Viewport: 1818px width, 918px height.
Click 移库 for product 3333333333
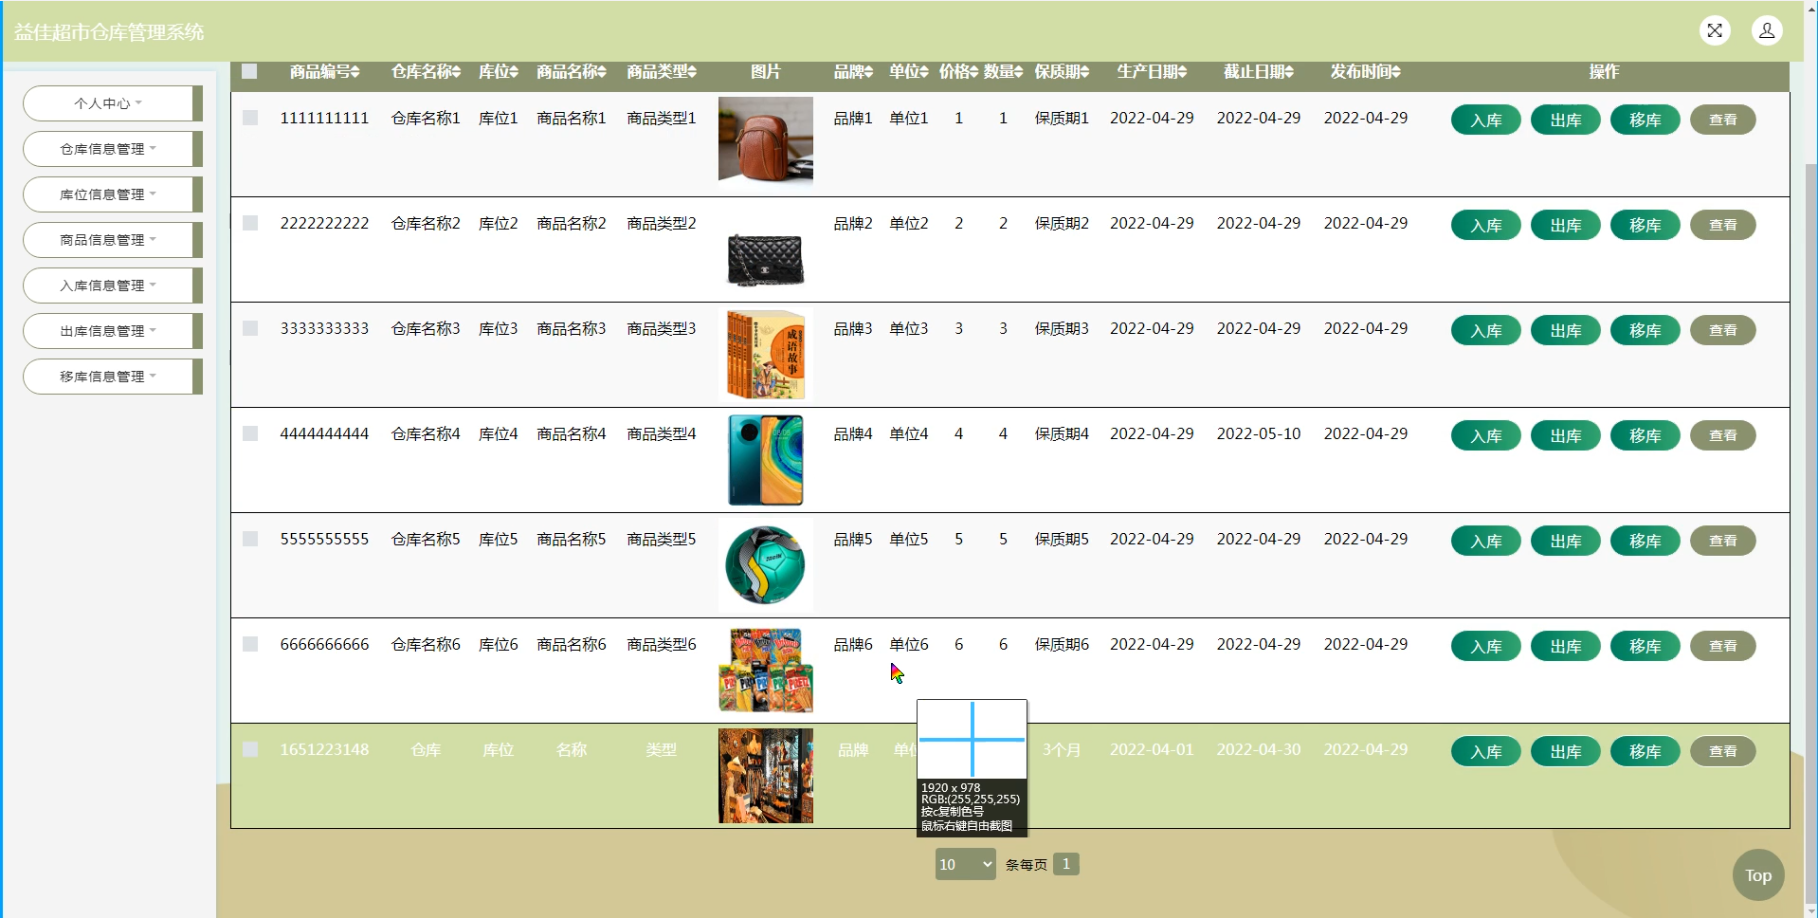(x=1645, y=330)
